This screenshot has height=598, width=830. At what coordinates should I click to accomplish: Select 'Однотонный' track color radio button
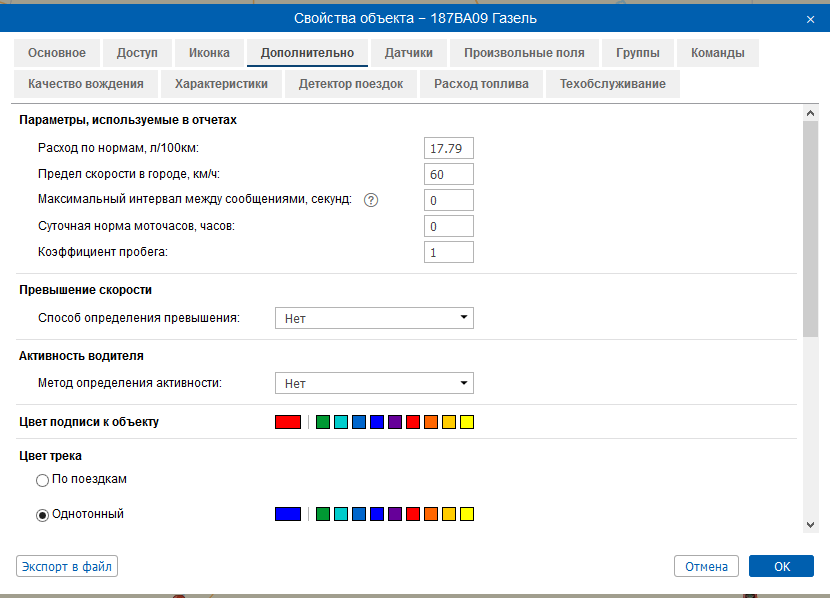click(x=42, y=515)
